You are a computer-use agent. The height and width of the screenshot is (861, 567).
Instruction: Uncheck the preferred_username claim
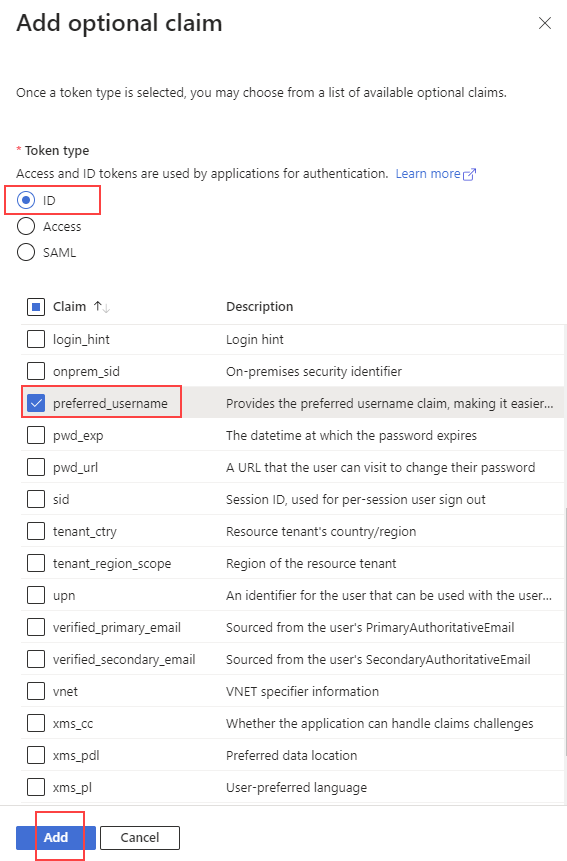pyautogui.click(x=36, y=403)
